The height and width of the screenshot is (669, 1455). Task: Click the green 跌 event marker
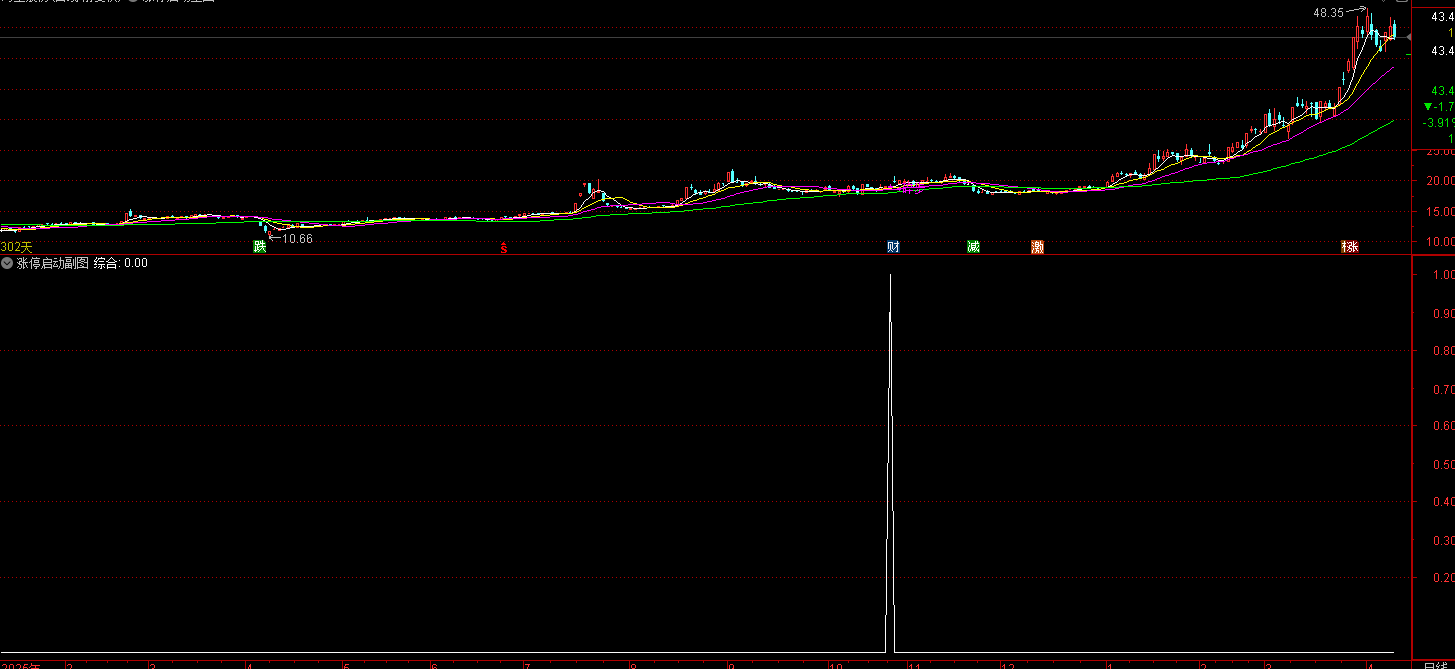[260, 247]
